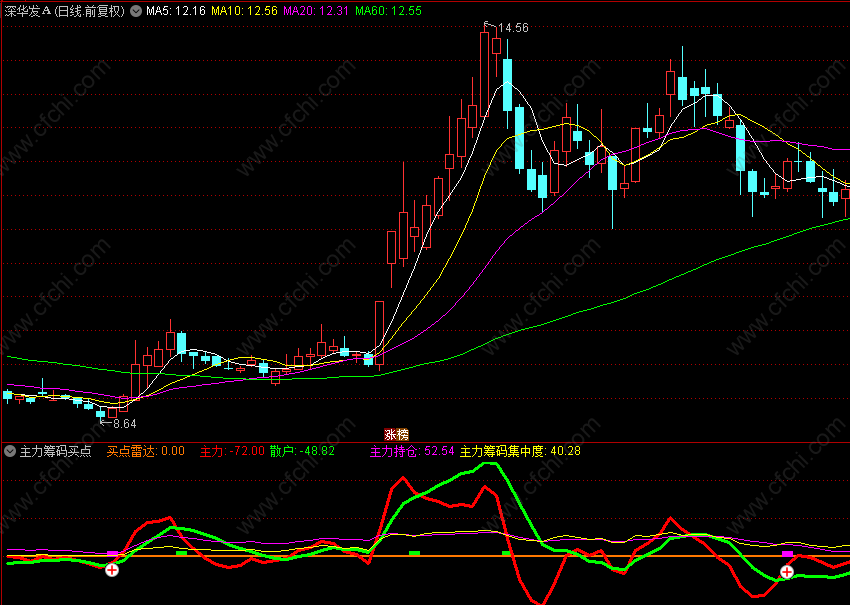Expand the 主力筹码买点 indicator dropdown arrow
The width and height of the screenshot is (850, 605).
[x=10, y=451]
